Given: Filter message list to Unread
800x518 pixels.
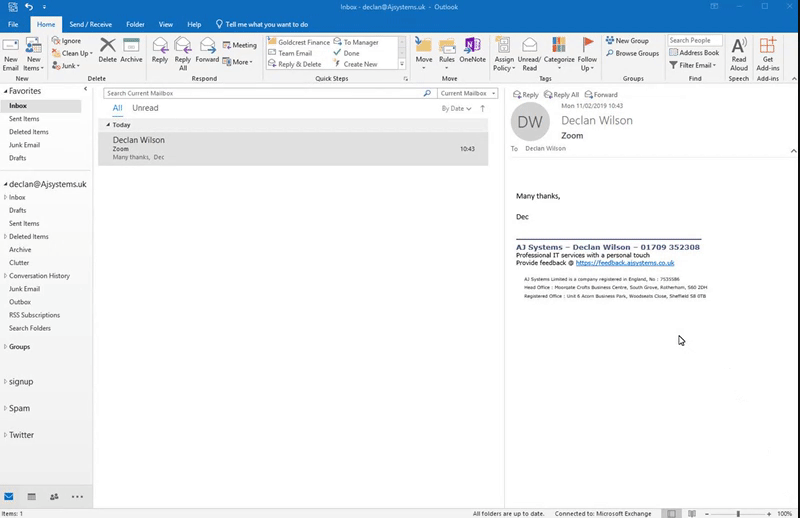Looking at the screenshot, I should click(145, 108).
